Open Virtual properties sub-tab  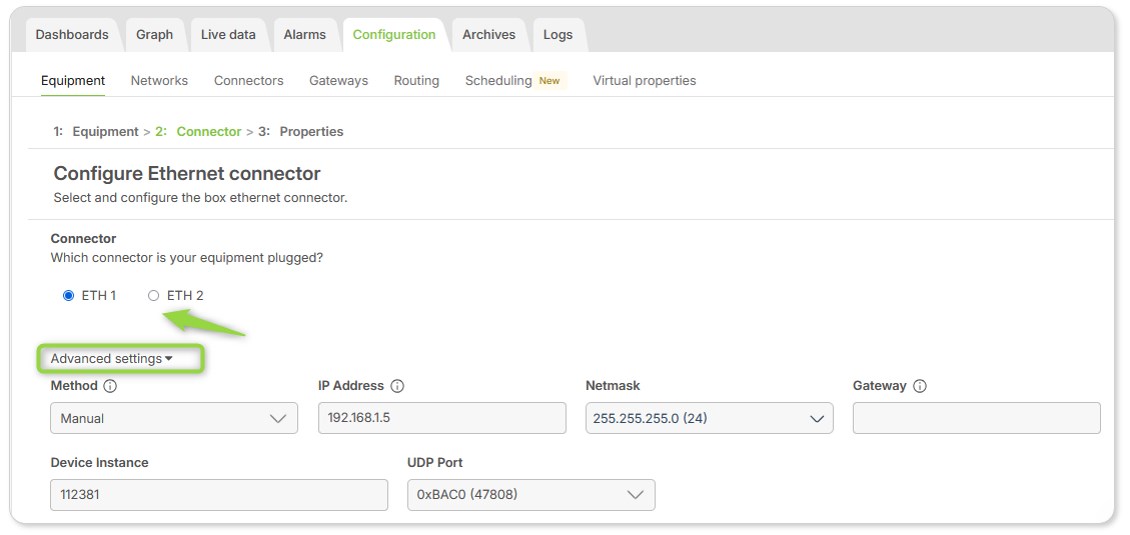pos(644,81)
